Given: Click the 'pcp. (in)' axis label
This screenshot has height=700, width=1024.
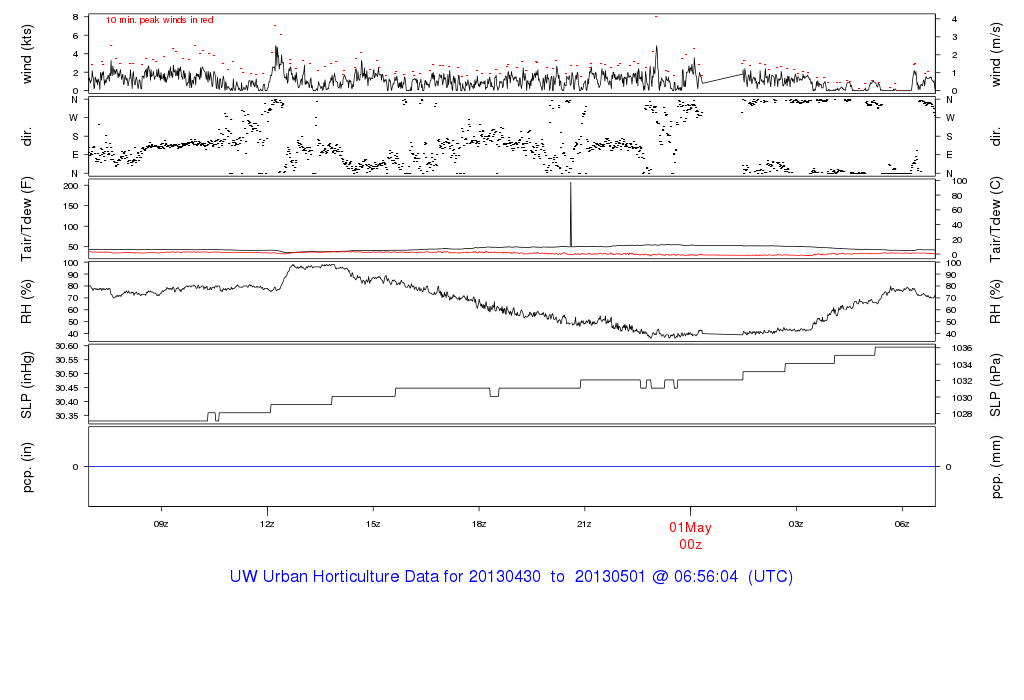Looking at the screenshot, I should click(x=27, y=467).
